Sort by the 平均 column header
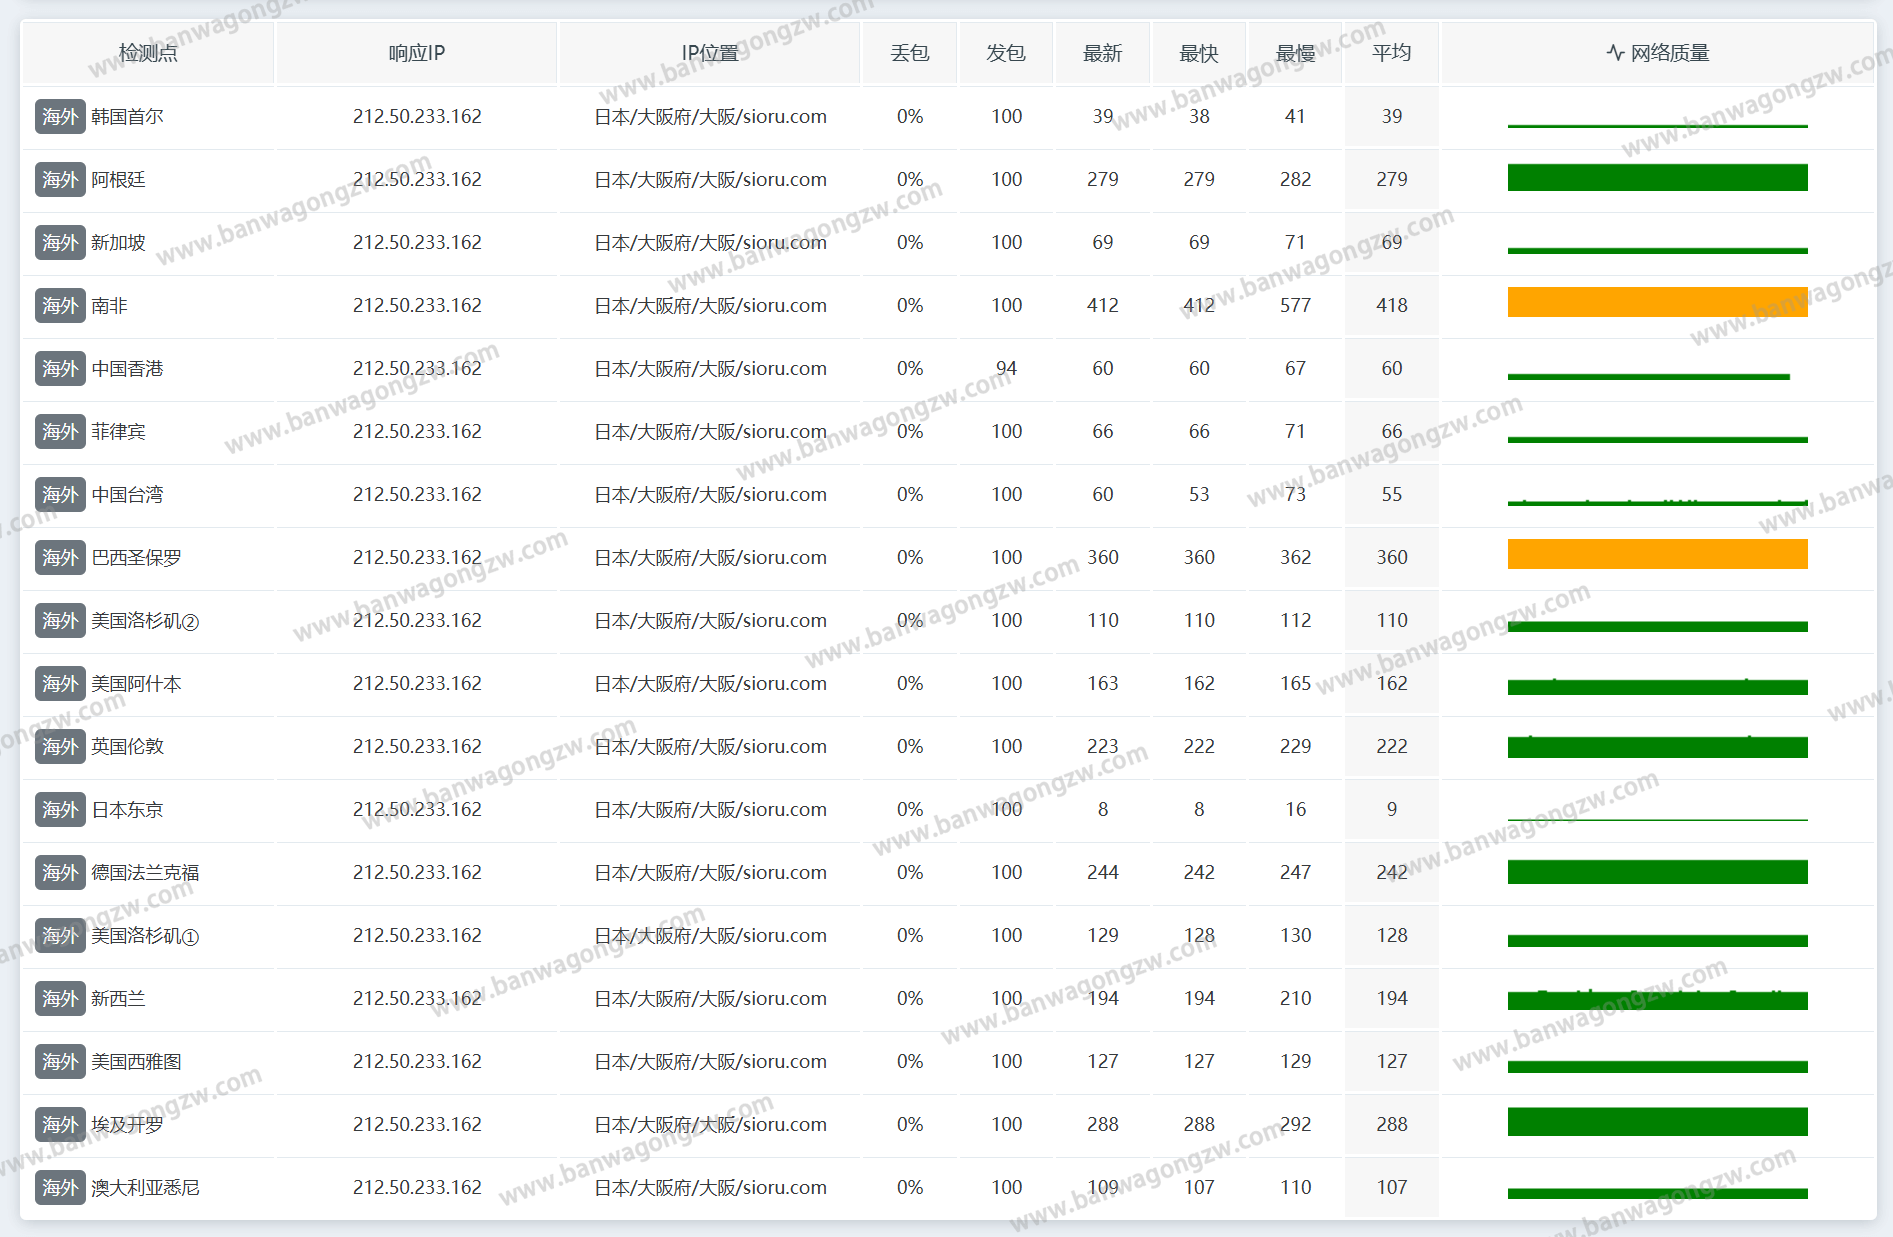The width and height of the screenshot is (1893, 1237). (x=1391, y=53)
